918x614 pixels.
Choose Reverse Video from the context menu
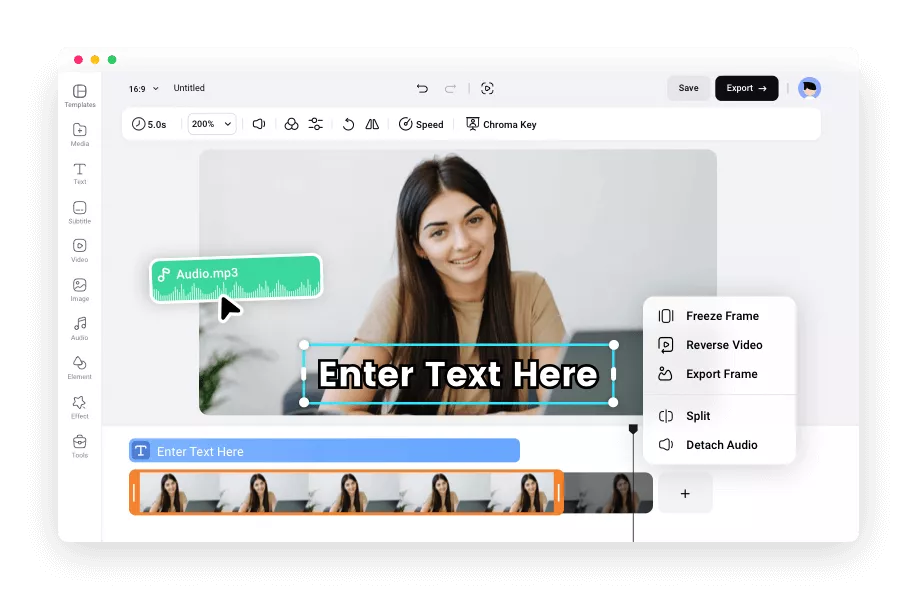(722, 345)
